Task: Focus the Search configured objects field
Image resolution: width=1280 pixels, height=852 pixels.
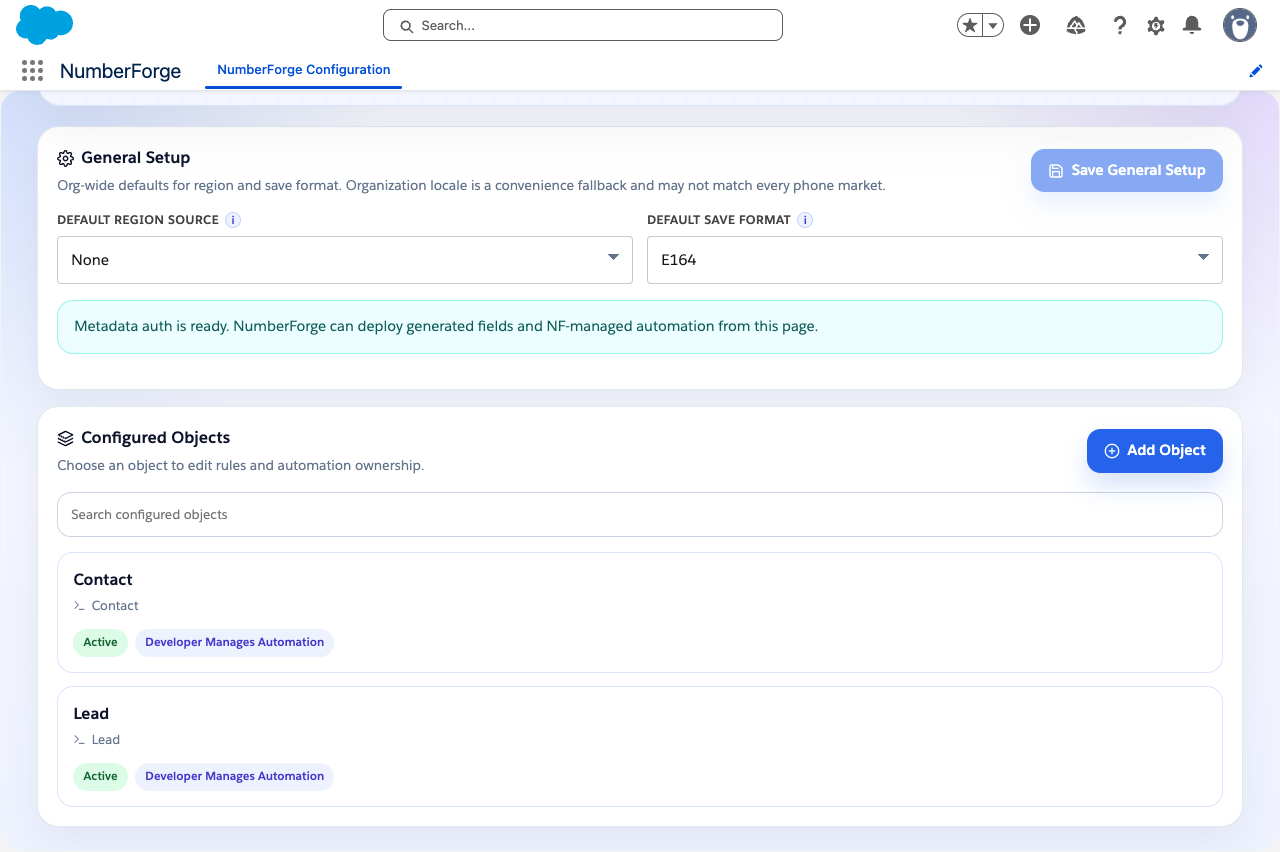Action: (640, 514)
